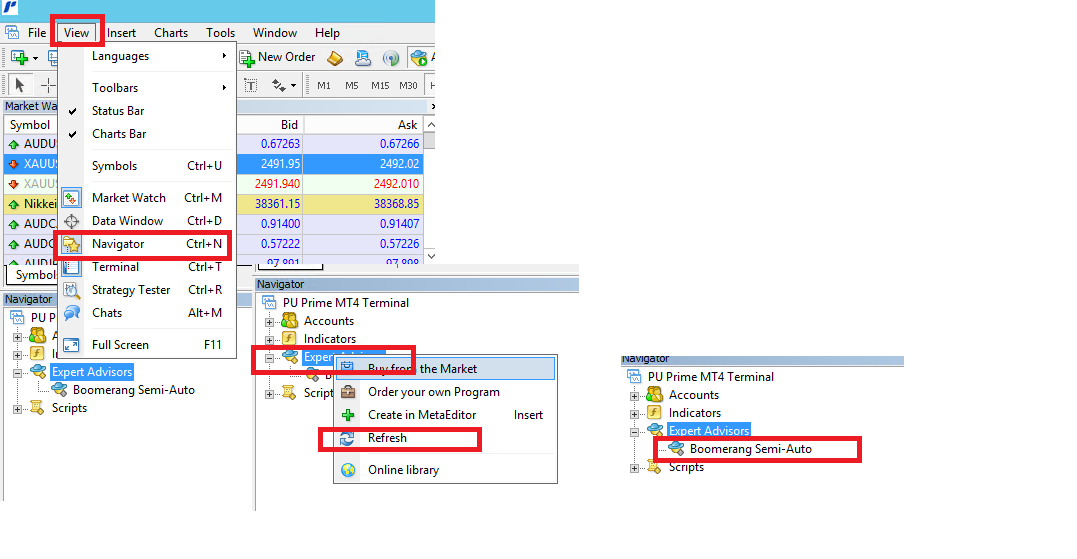
Task: Select the Cursor arrow tool
Action: tap(19, 85)
